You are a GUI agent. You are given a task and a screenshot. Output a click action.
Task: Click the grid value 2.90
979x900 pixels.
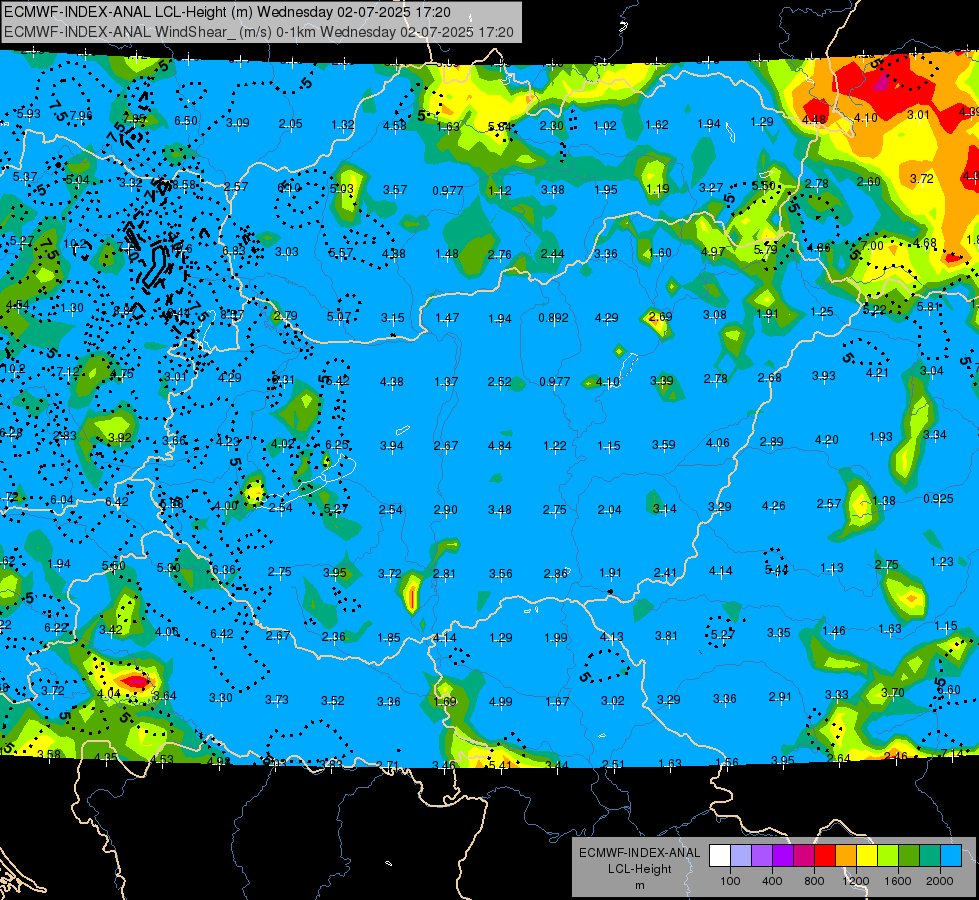446,510
